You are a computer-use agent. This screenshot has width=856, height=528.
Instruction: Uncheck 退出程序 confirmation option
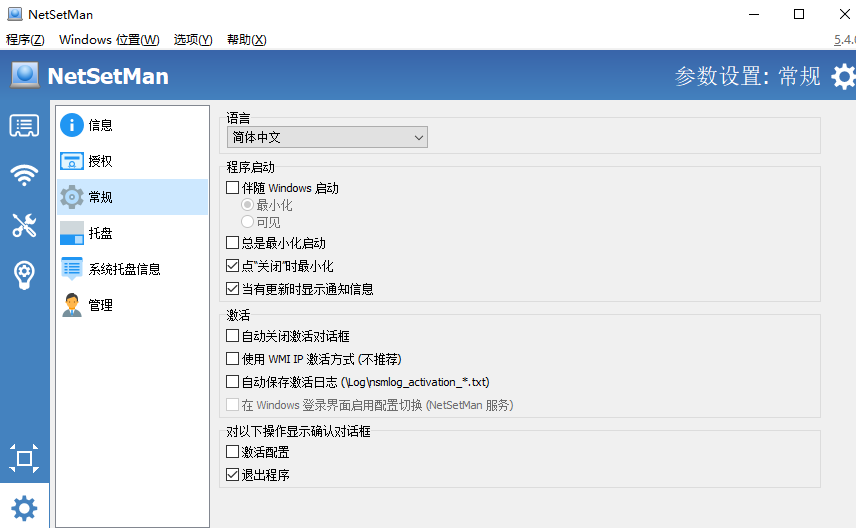233,475
